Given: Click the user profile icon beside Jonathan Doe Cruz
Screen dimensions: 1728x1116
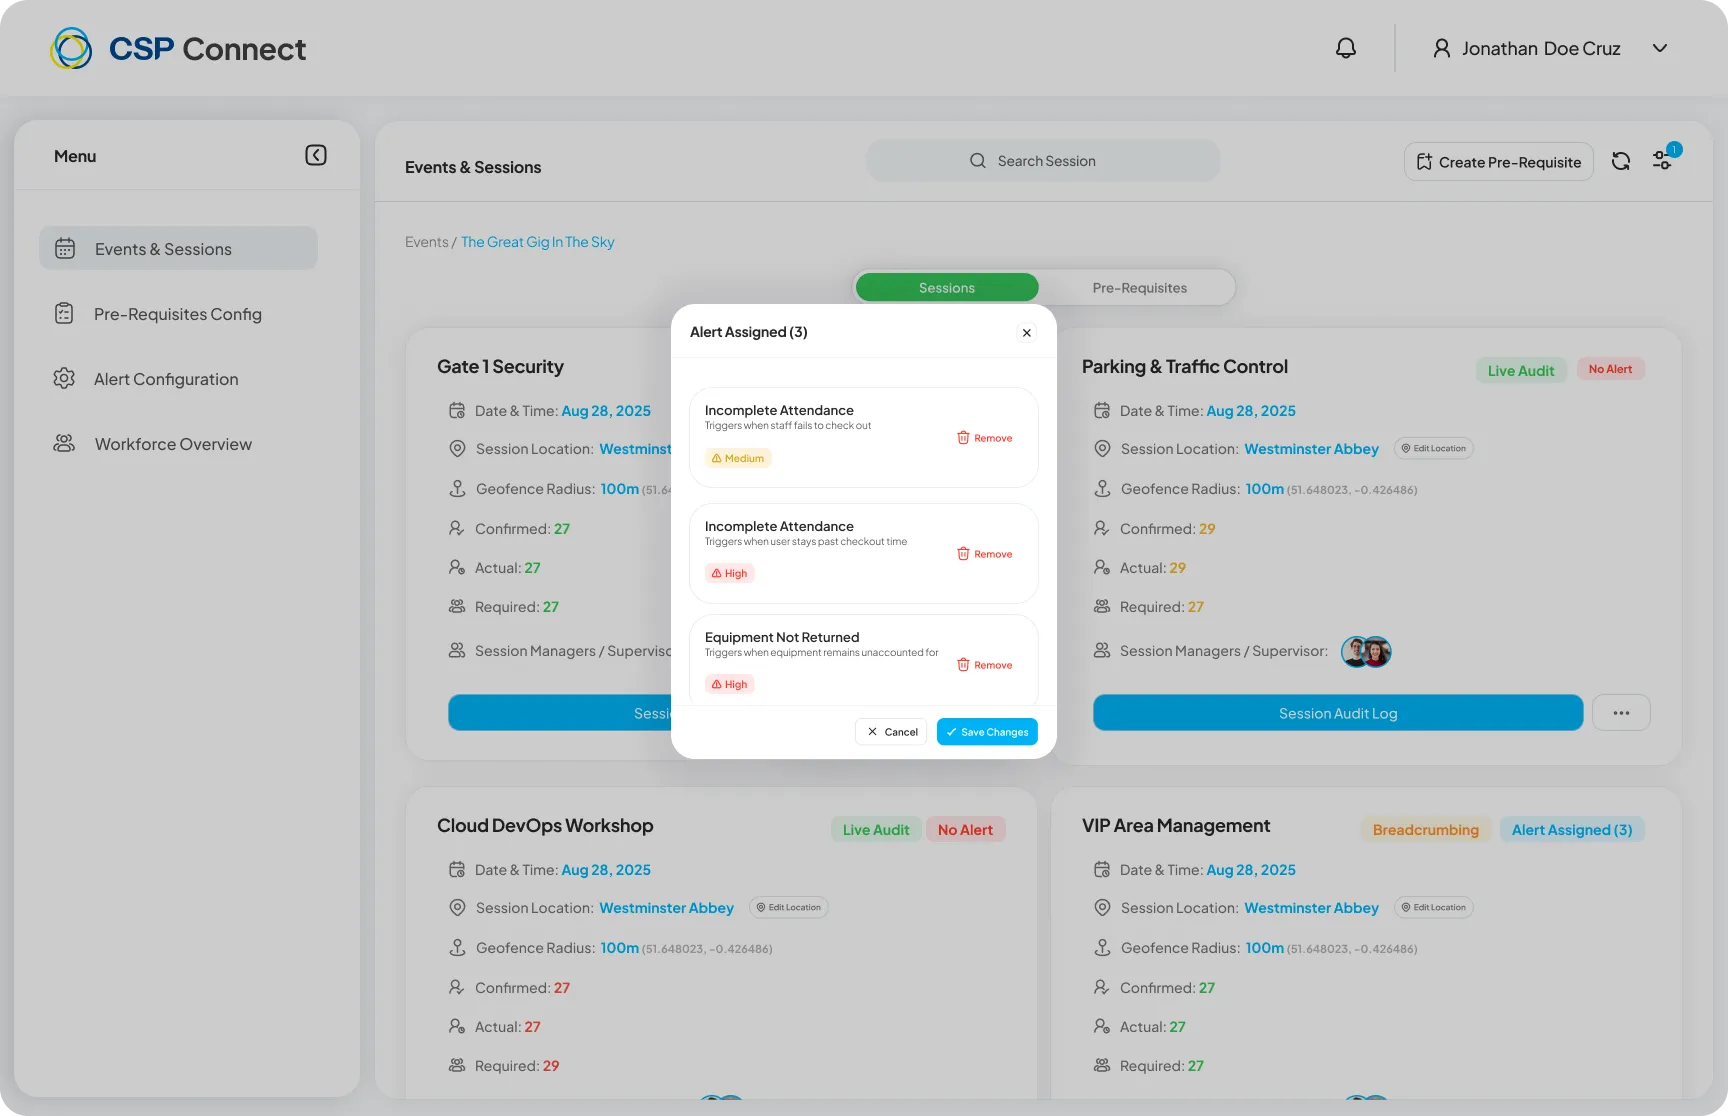Looking at the screenshot, I should click(1441, 48).
